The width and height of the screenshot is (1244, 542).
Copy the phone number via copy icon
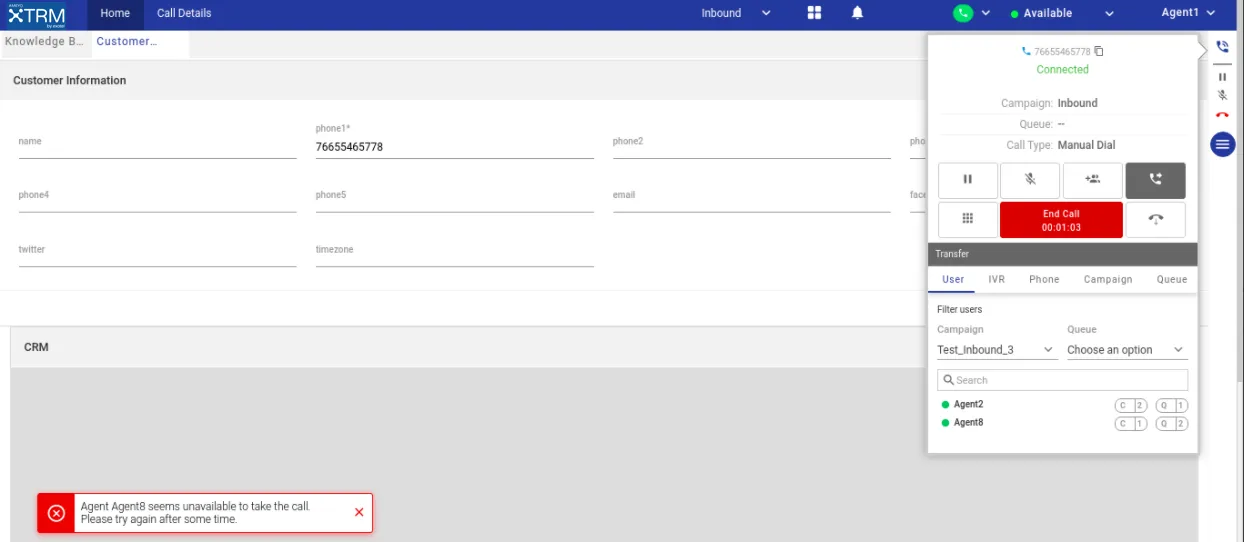click(1099, 51)
